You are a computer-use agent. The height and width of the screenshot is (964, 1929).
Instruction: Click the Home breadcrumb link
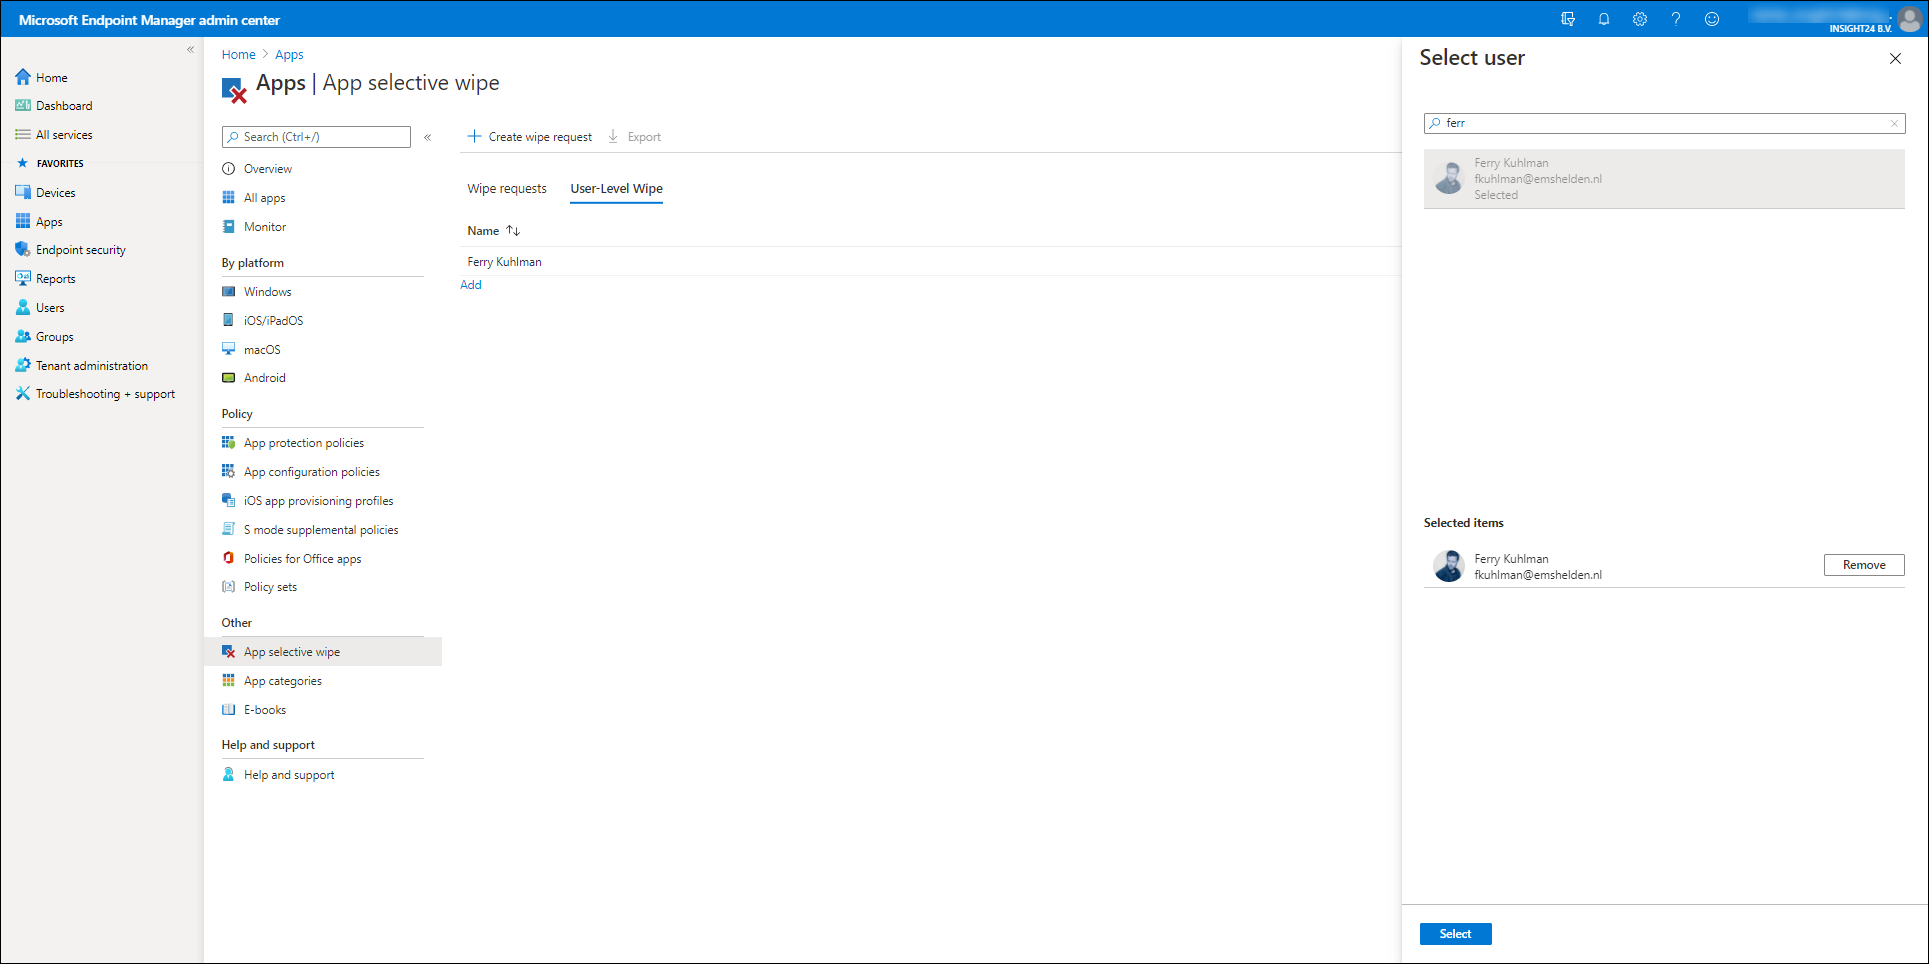tap(238, 55)
